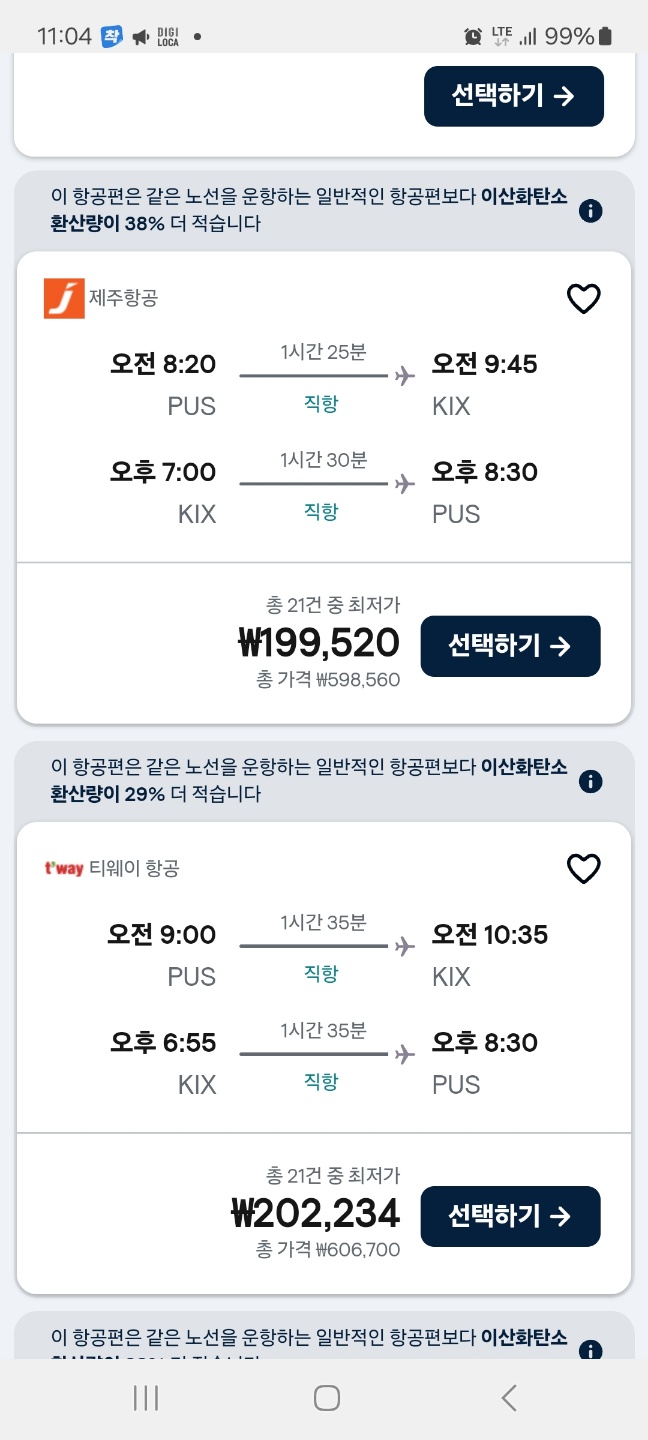Tap info icon on bottom partial banner
648x1440 pixels.
click(x=591, y=1350)
